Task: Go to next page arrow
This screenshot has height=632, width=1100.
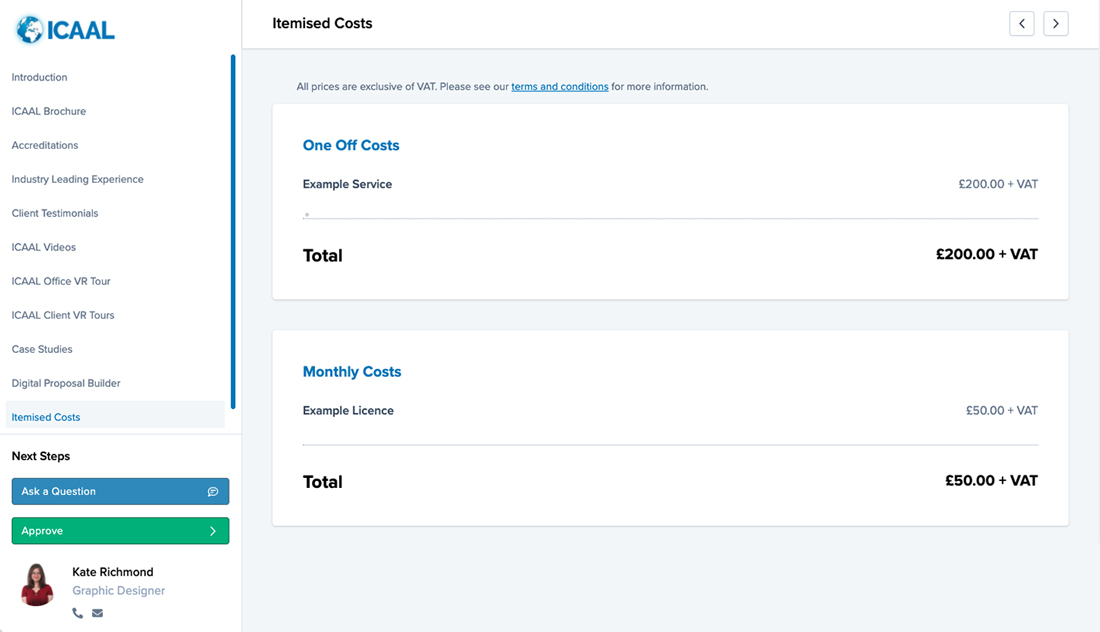Action: [x=1055, y=24]
